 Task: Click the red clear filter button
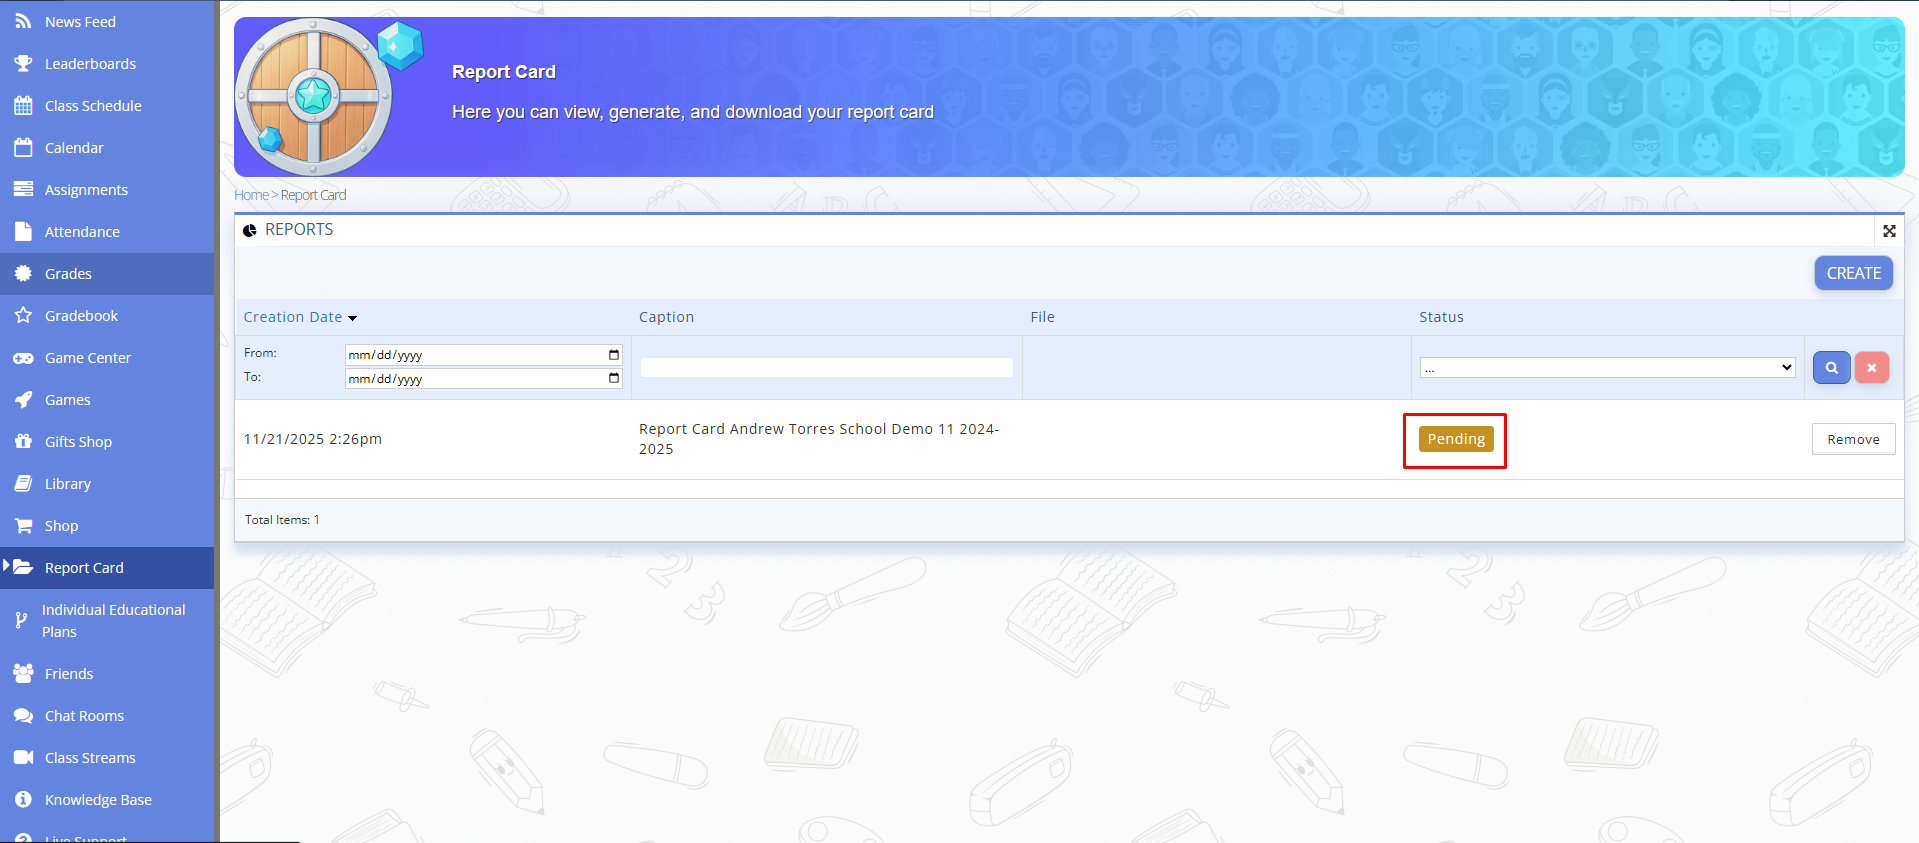click(1871, 368)
